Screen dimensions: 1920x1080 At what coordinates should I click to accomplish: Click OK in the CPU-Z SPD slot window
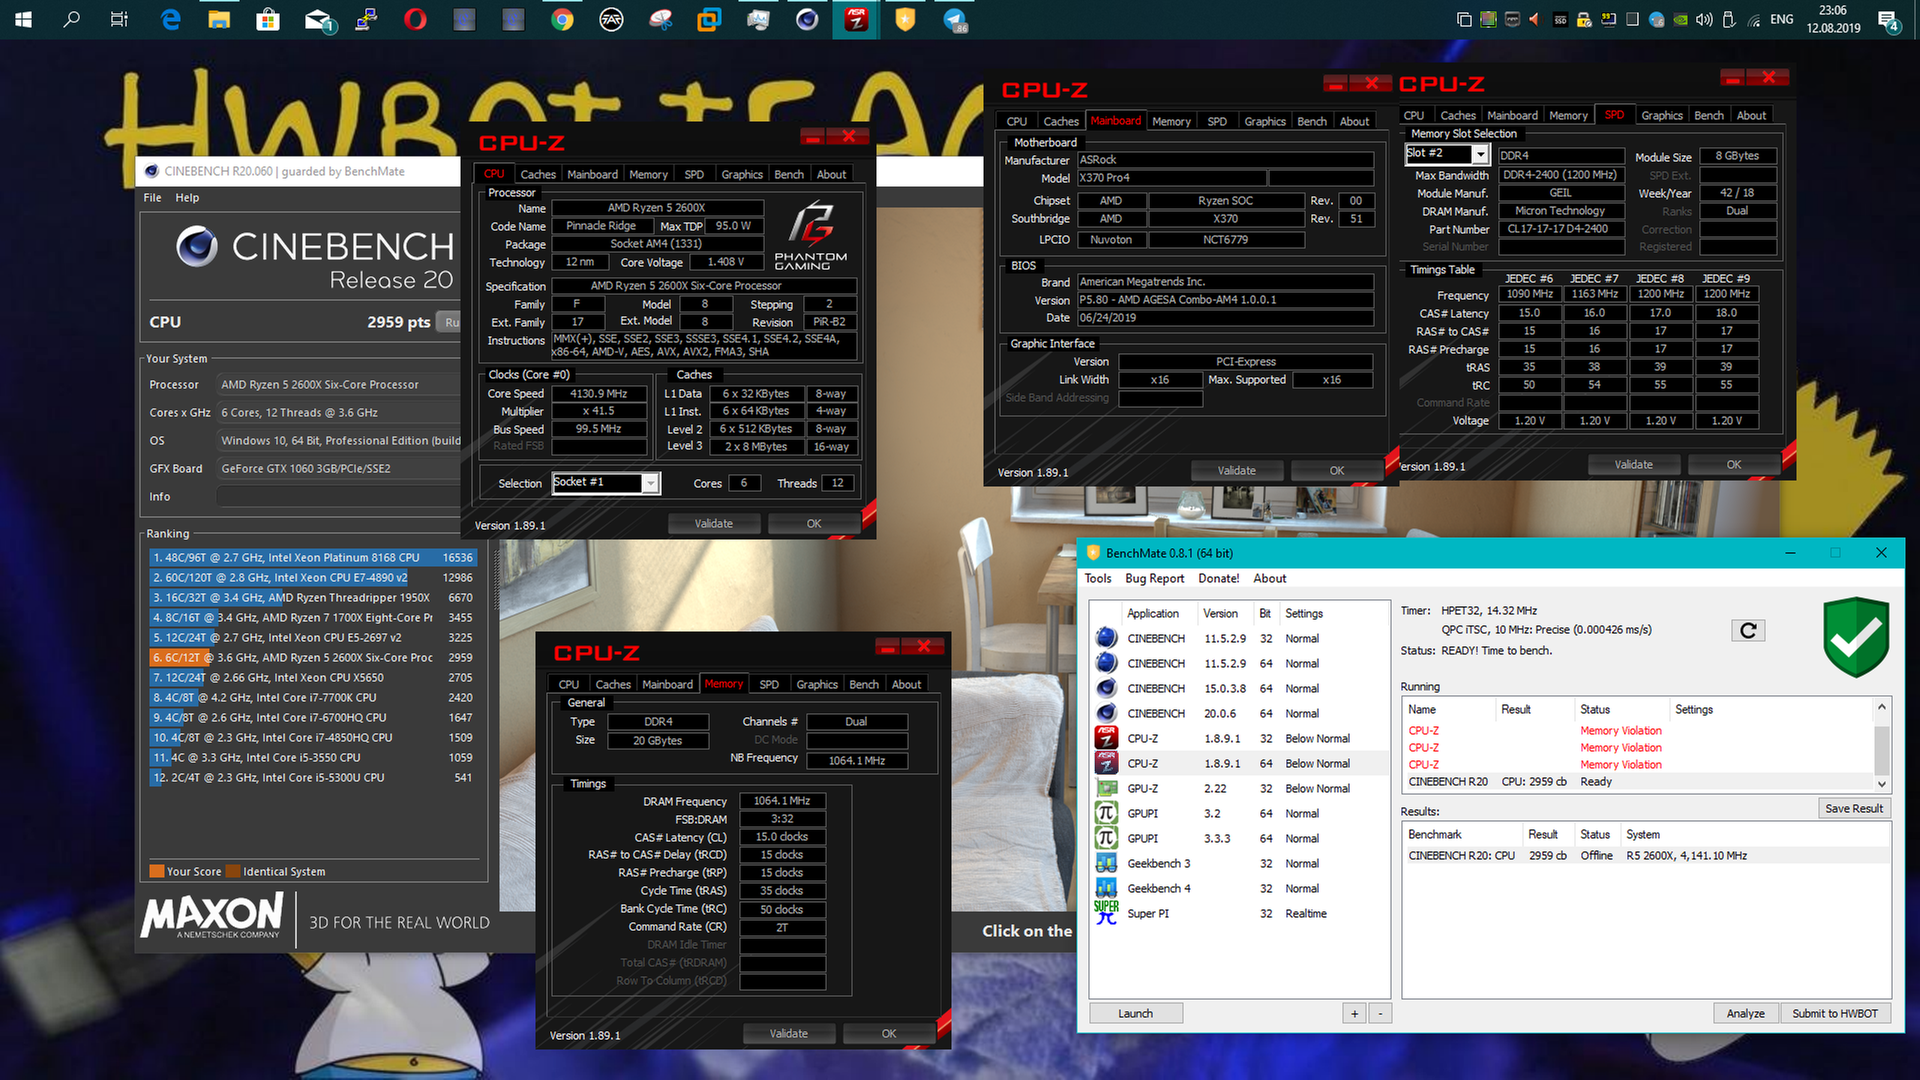click(1733, 464)
